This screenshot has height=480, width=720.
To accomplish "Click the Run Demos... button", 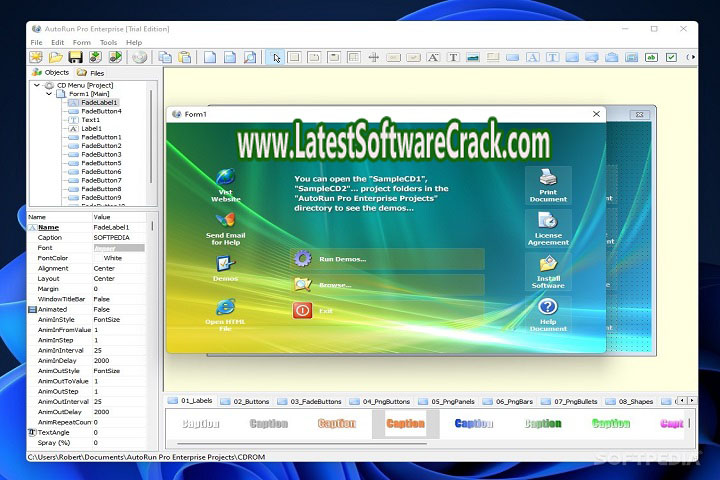I will [388, 259].
